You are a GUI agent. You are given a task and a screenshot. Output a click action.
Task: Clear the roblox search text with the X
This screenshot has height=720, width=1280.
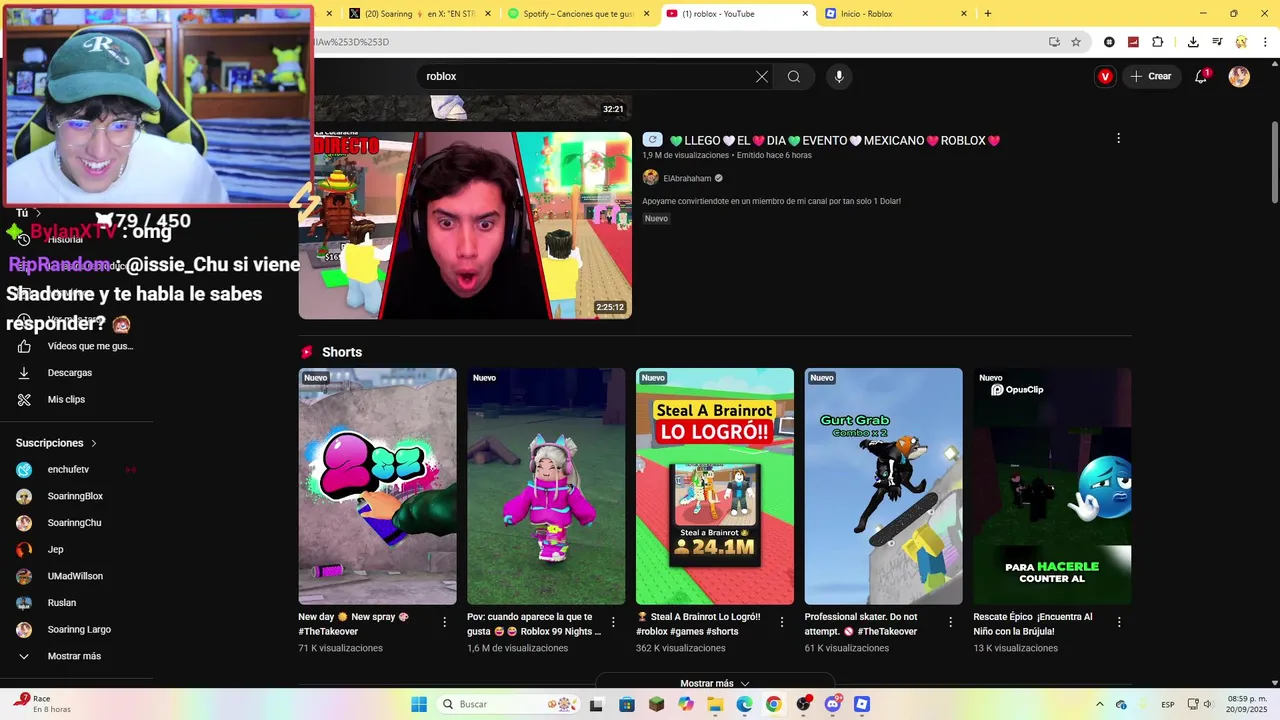(x=761, y=76)
